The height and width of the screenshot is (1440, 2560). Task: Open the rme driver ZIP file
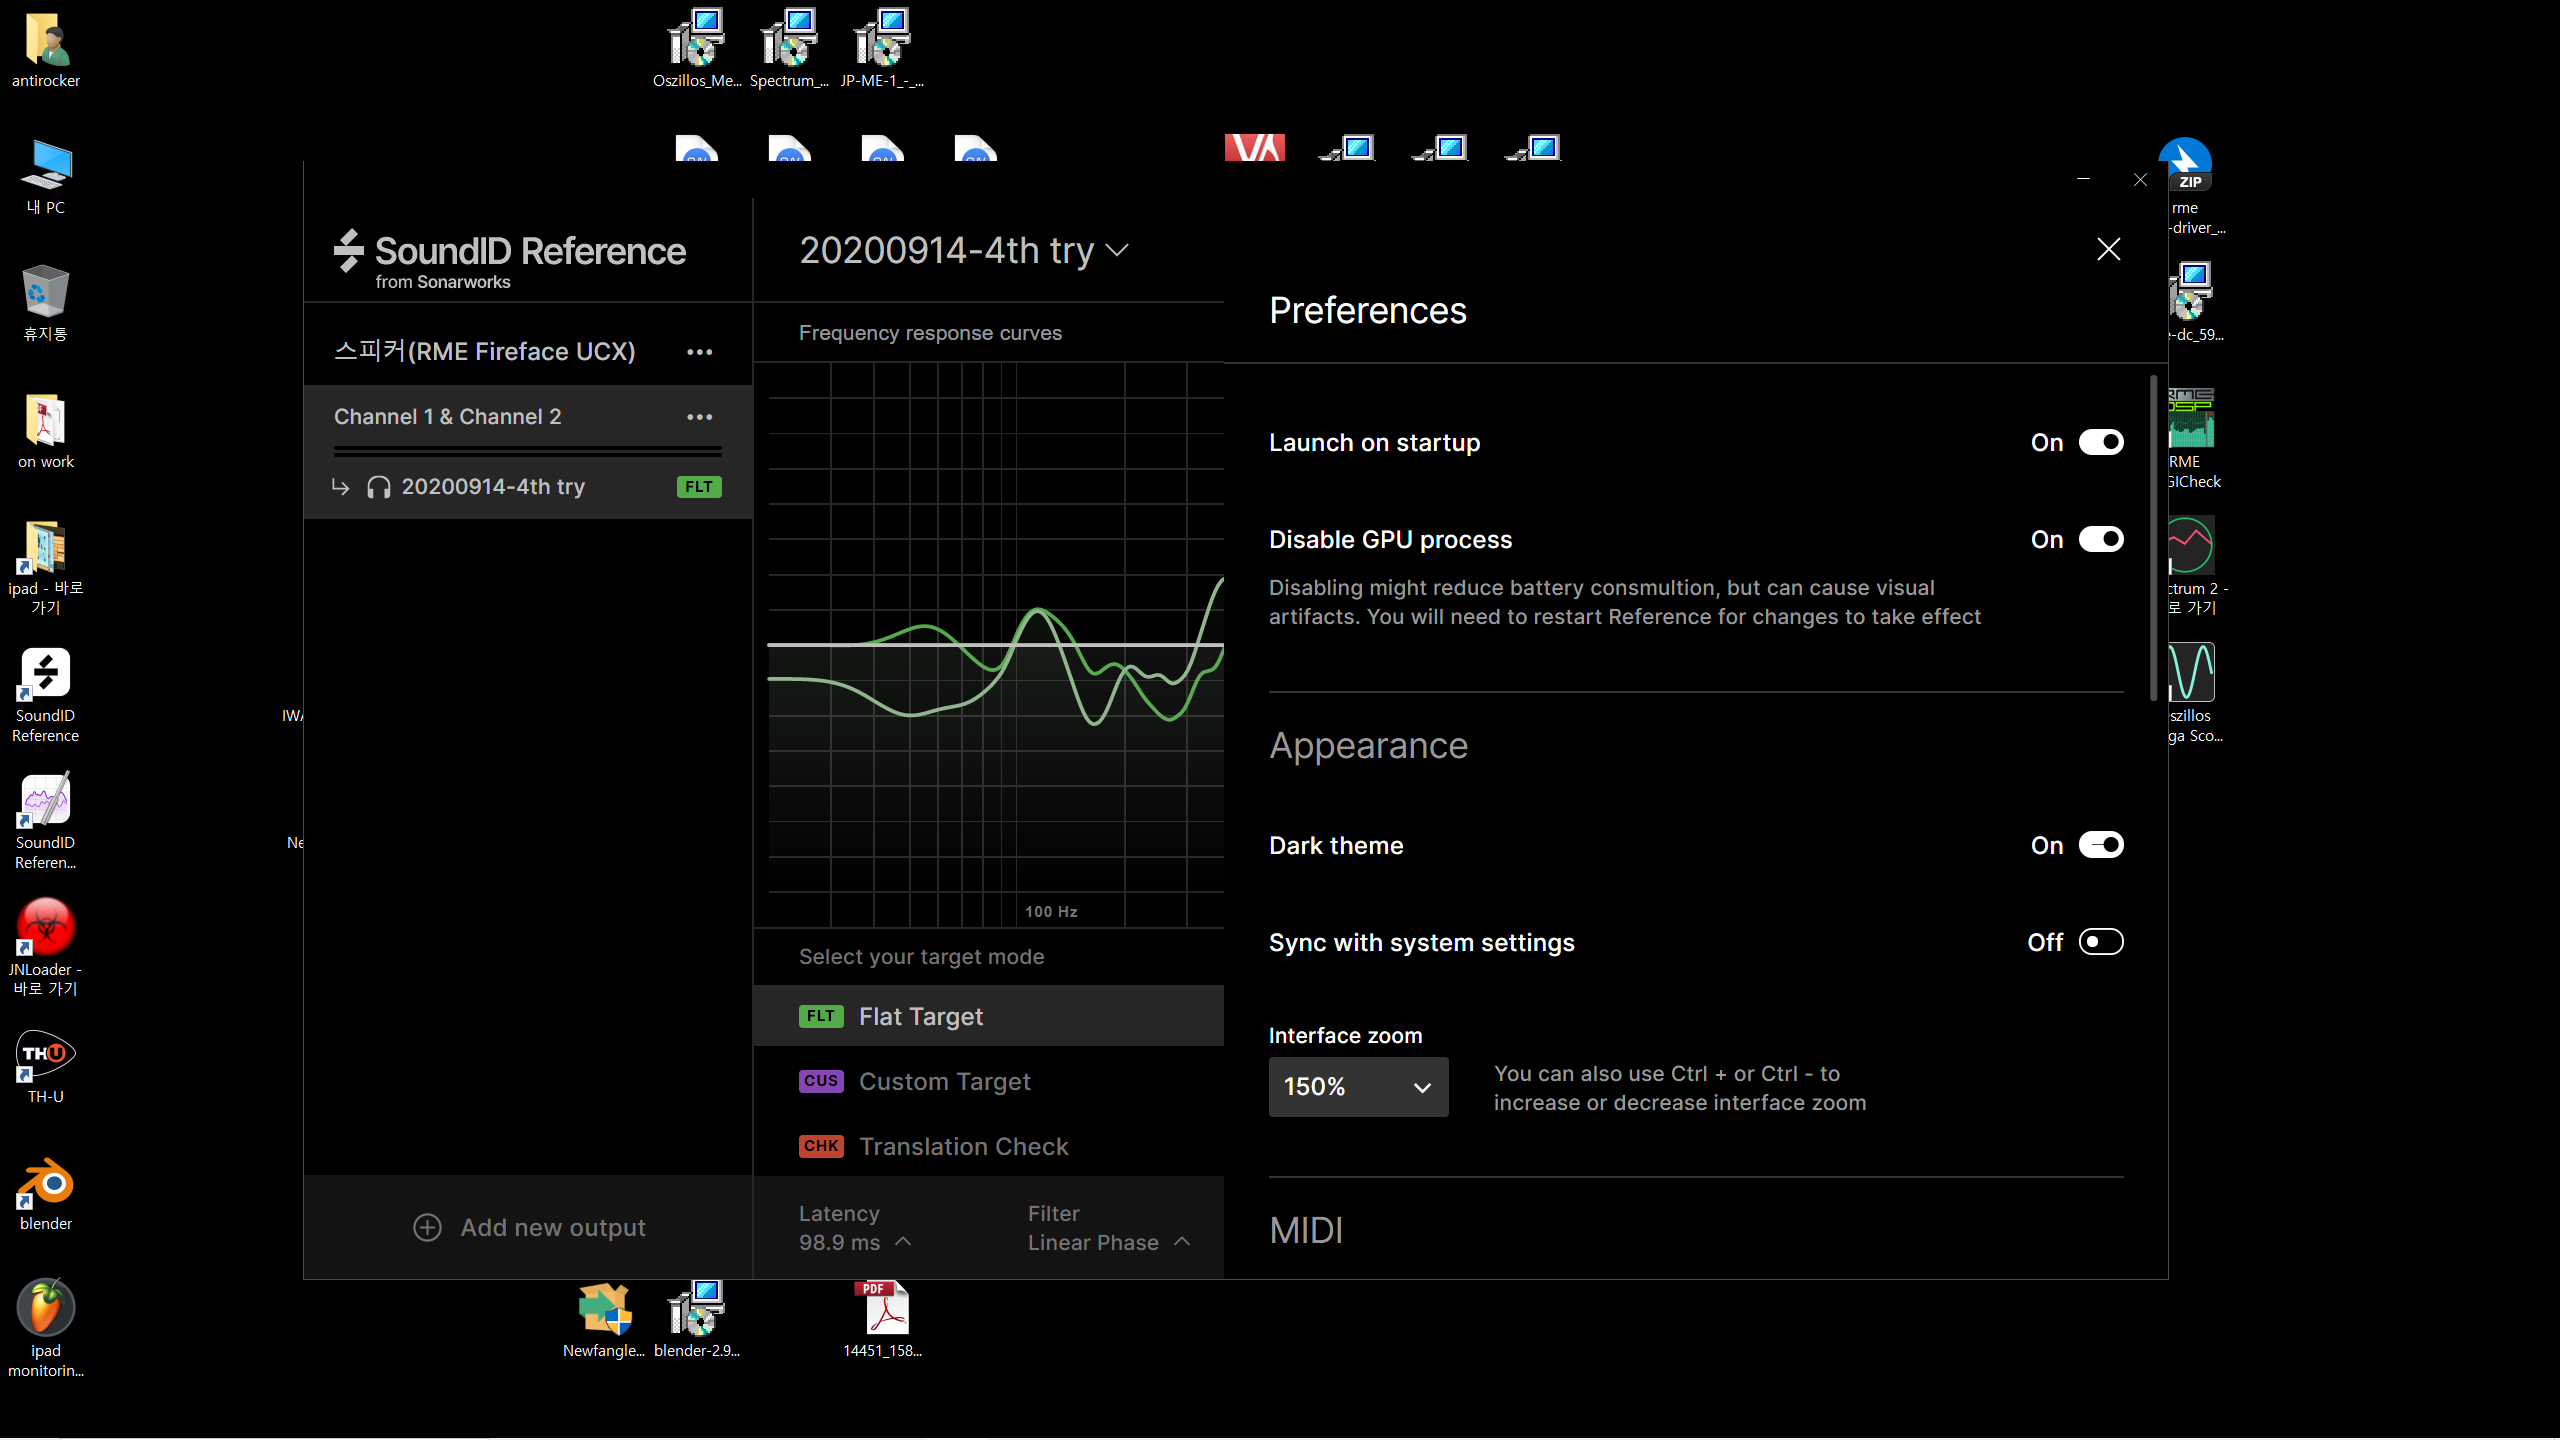[2192, 186]
